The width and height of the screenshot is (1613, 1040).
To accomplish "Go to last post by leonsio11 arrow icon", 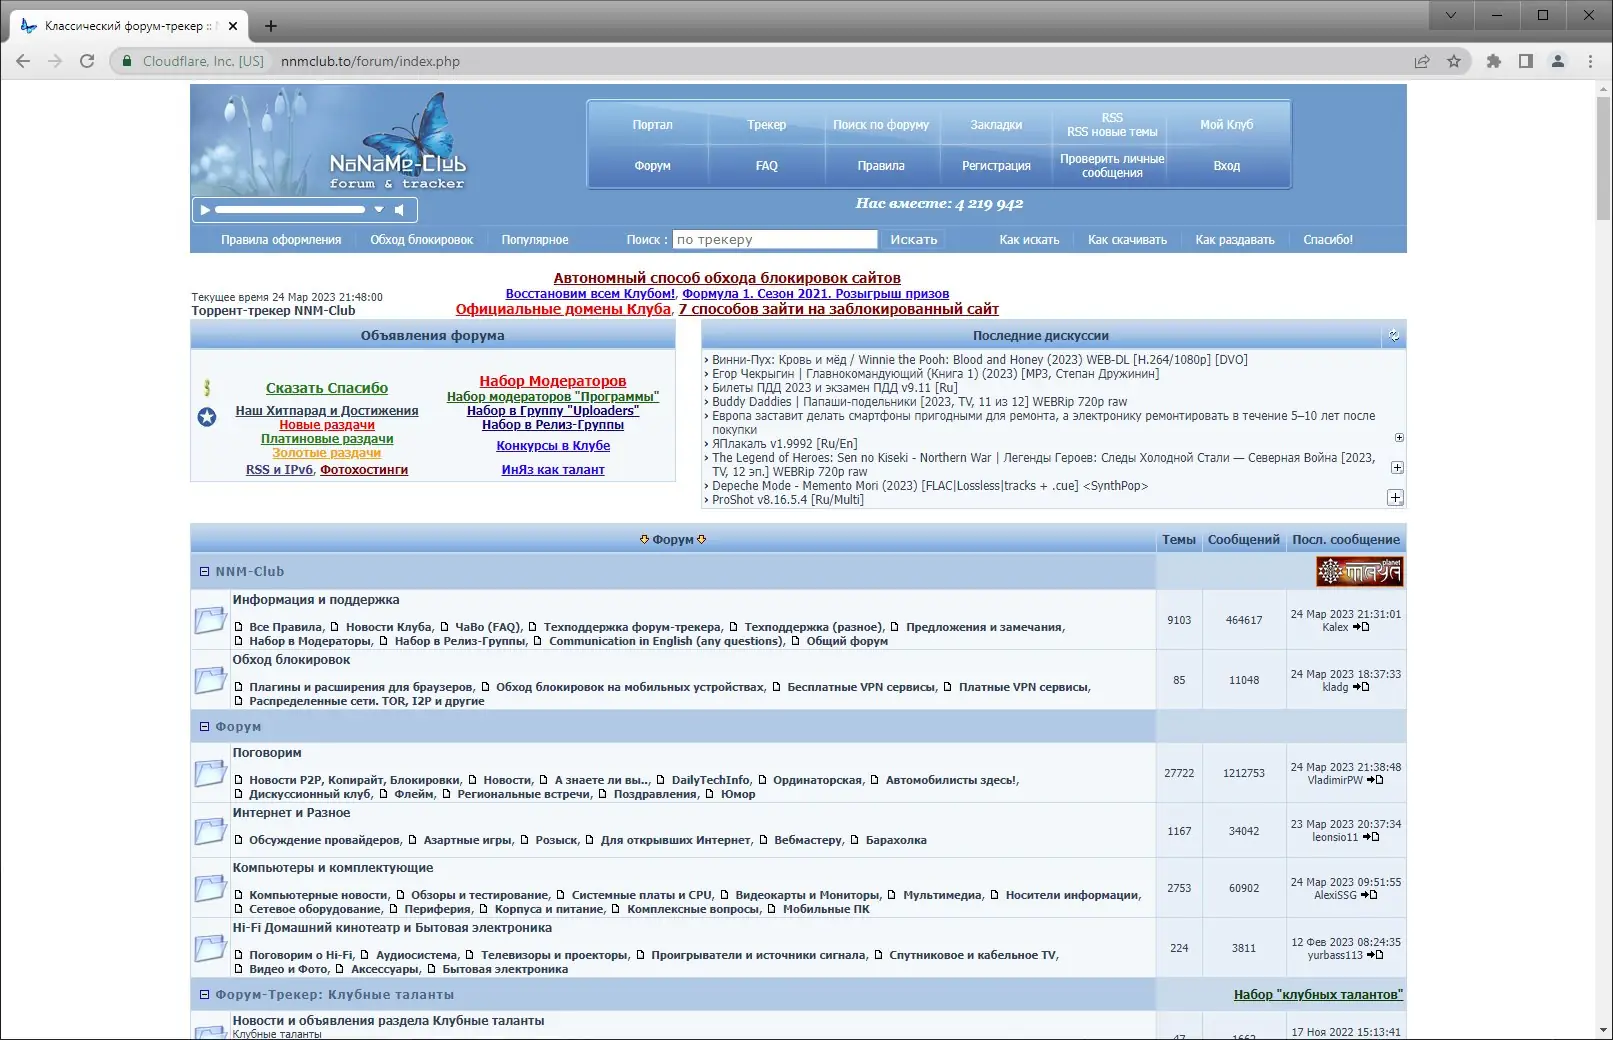I will coord(1371,837).
